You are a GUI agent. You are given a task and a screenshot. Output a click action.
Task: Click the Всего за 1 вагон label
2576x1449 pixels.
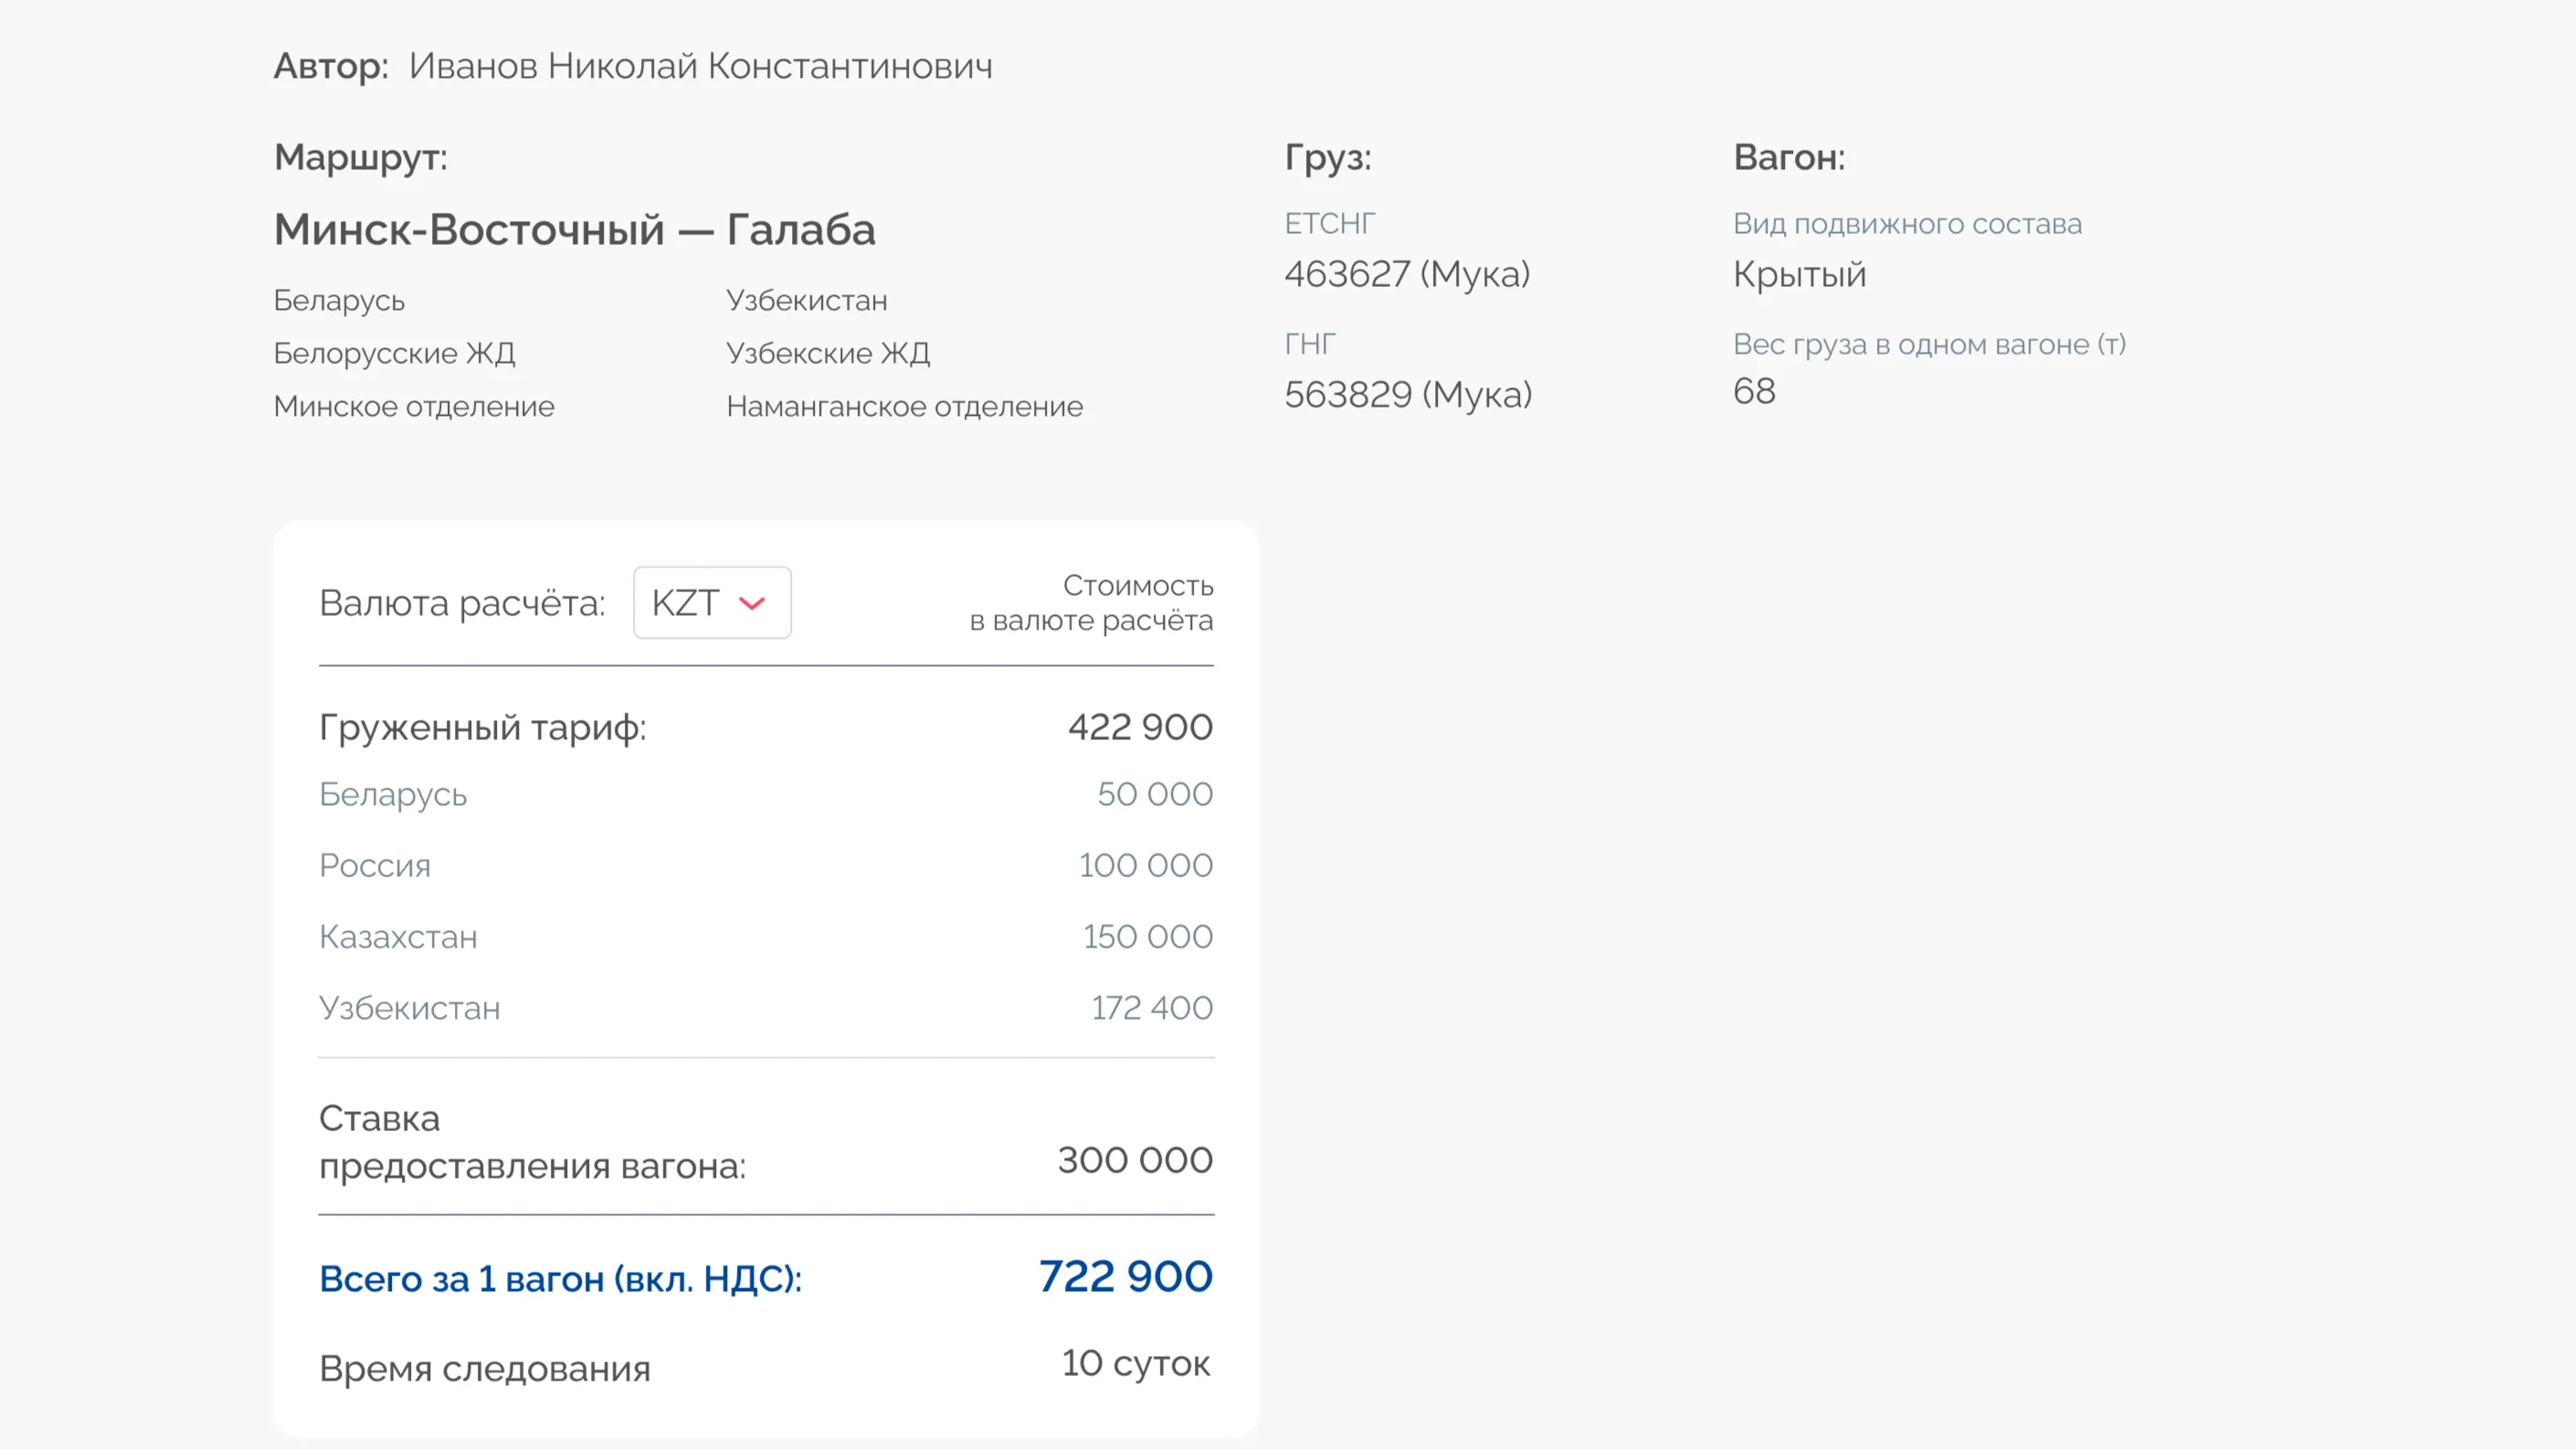560,1279
